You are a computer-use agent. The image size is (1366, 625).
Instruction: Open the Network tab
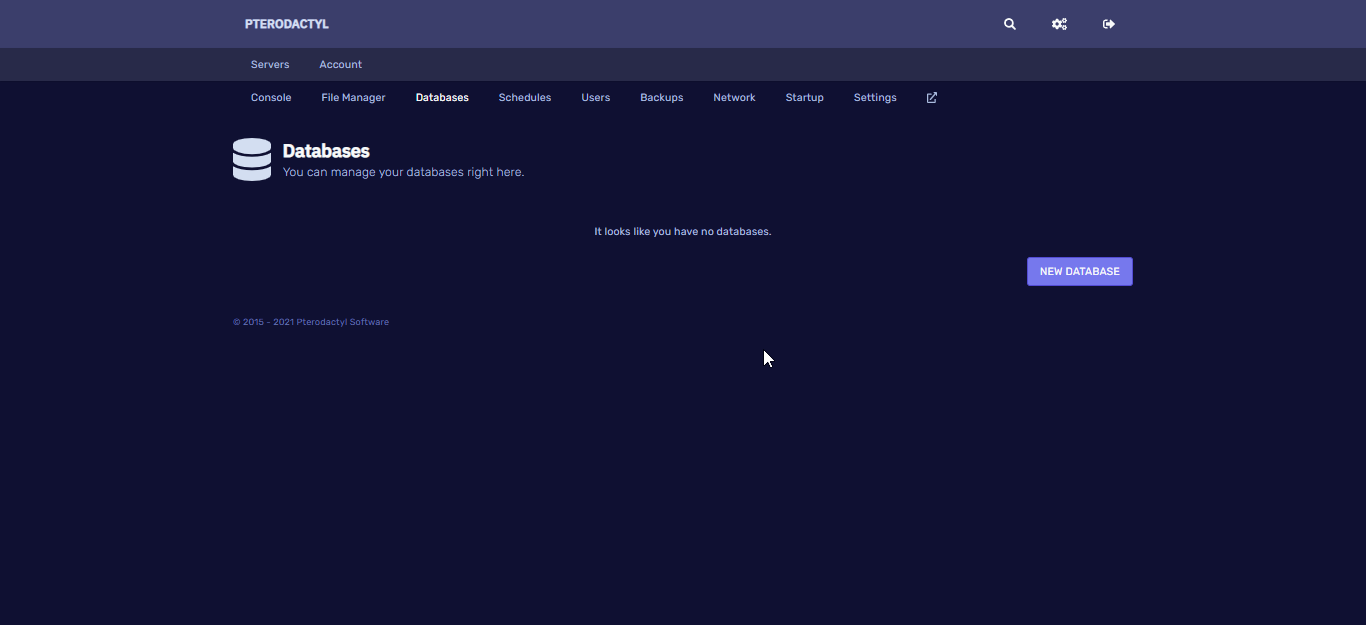(x=734, y=98)
